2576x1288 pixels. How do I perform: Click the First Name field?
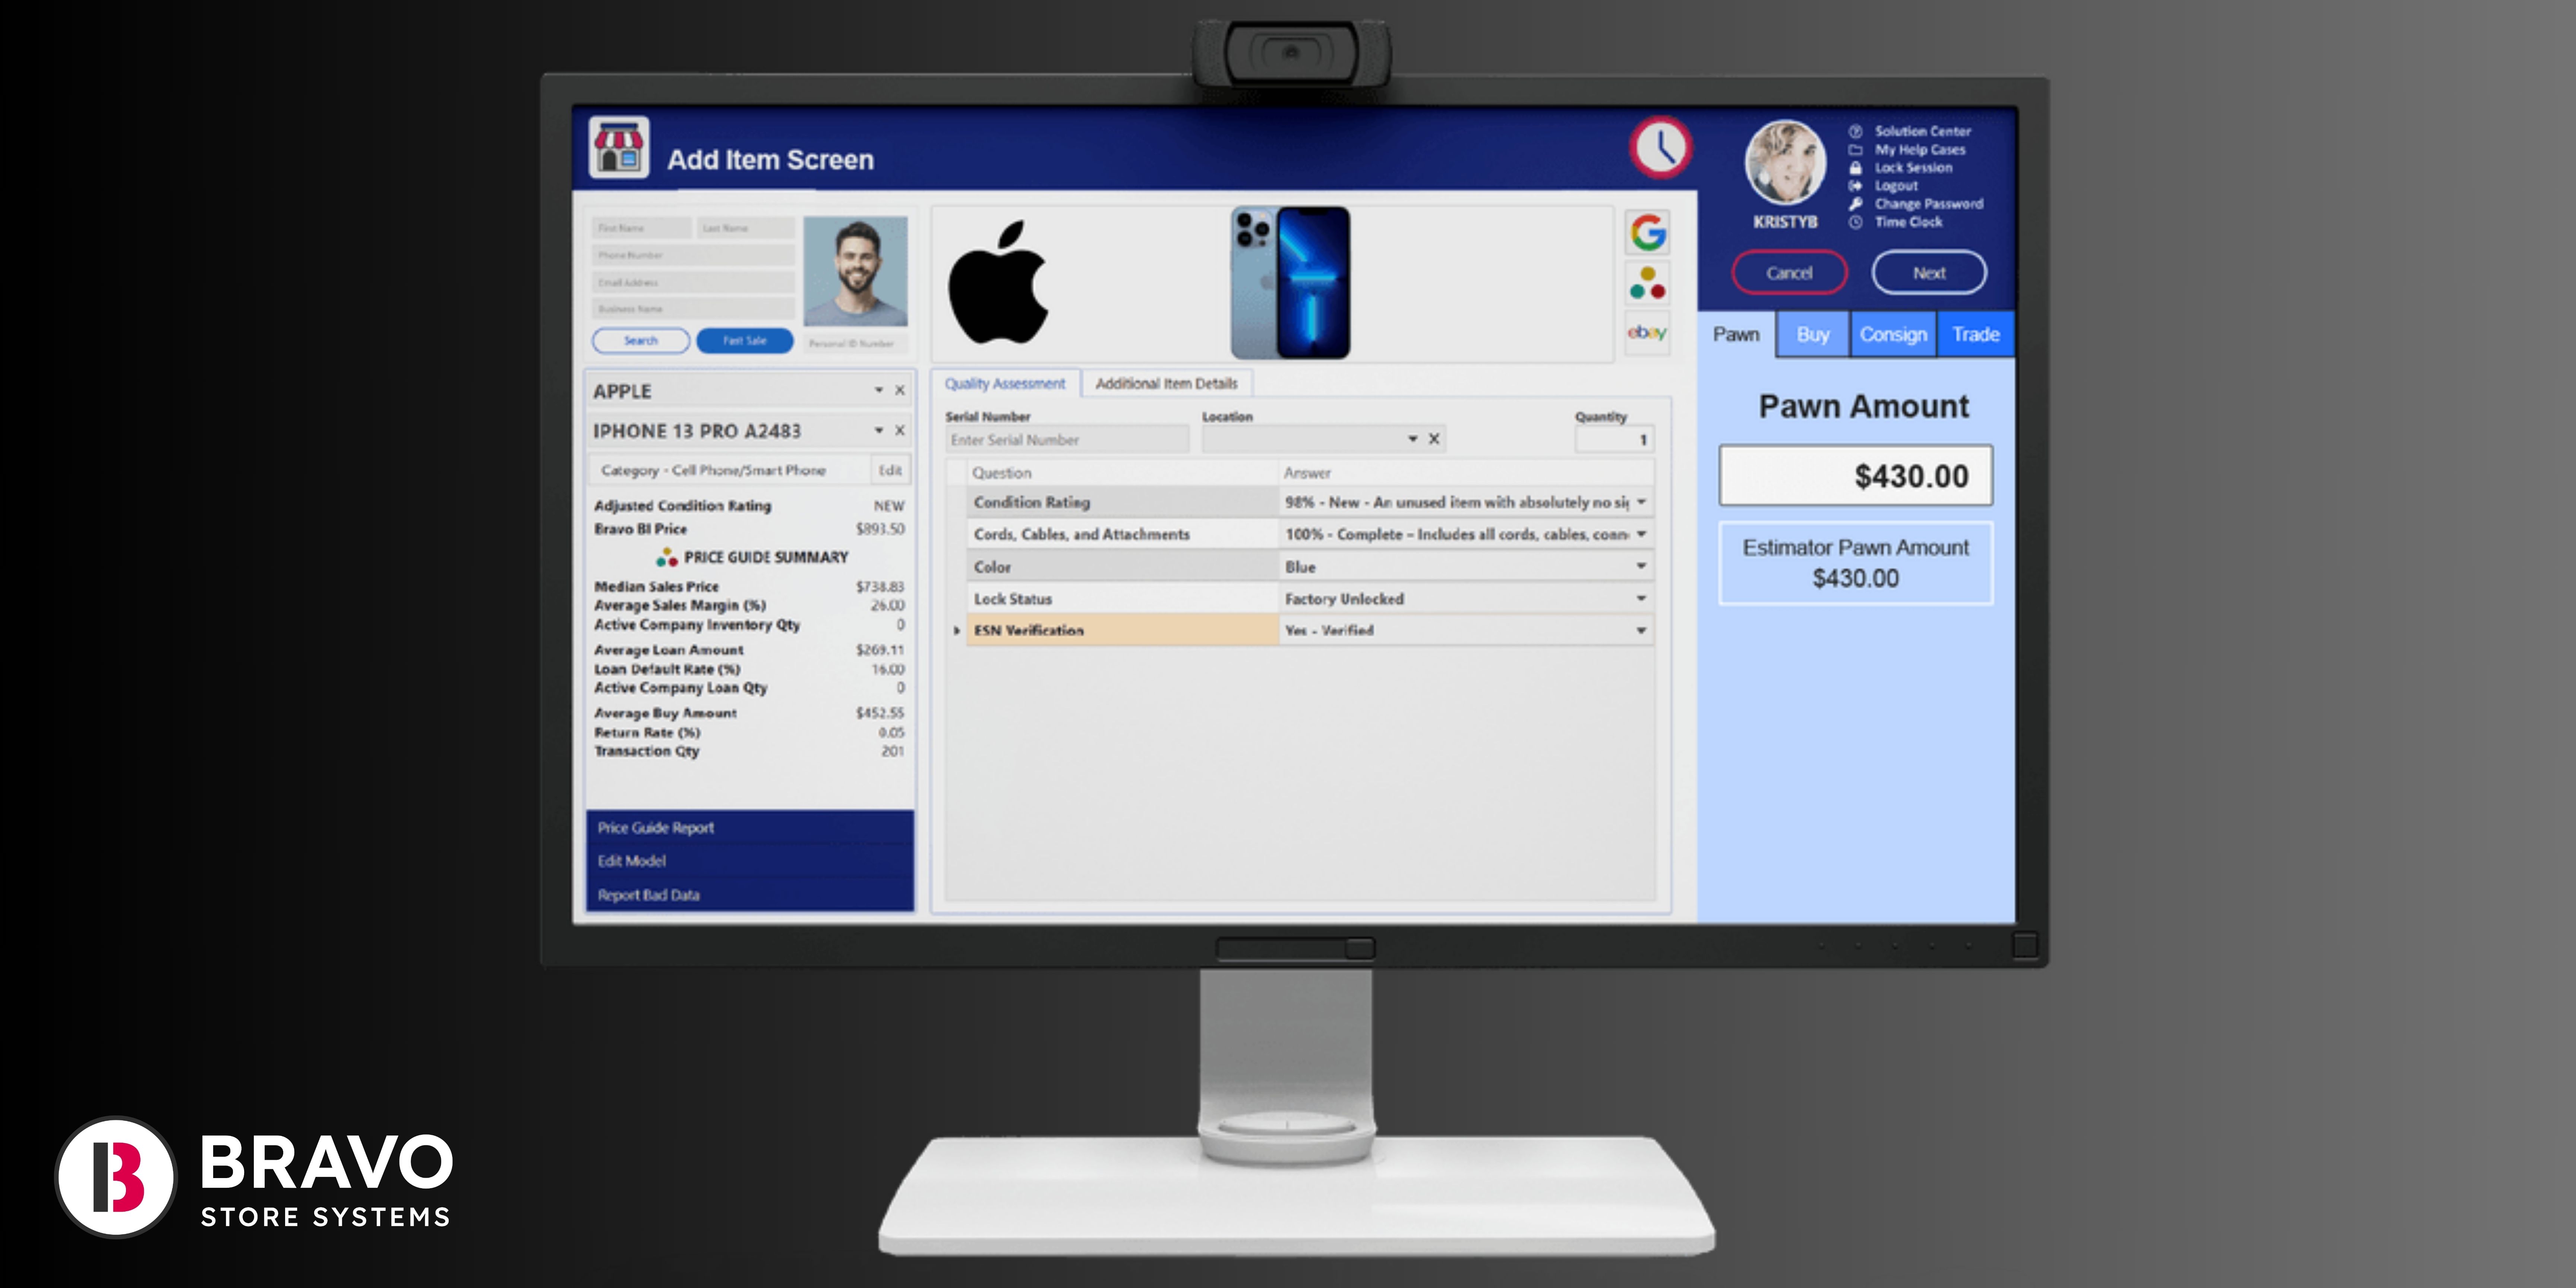(x=641, y=228)
